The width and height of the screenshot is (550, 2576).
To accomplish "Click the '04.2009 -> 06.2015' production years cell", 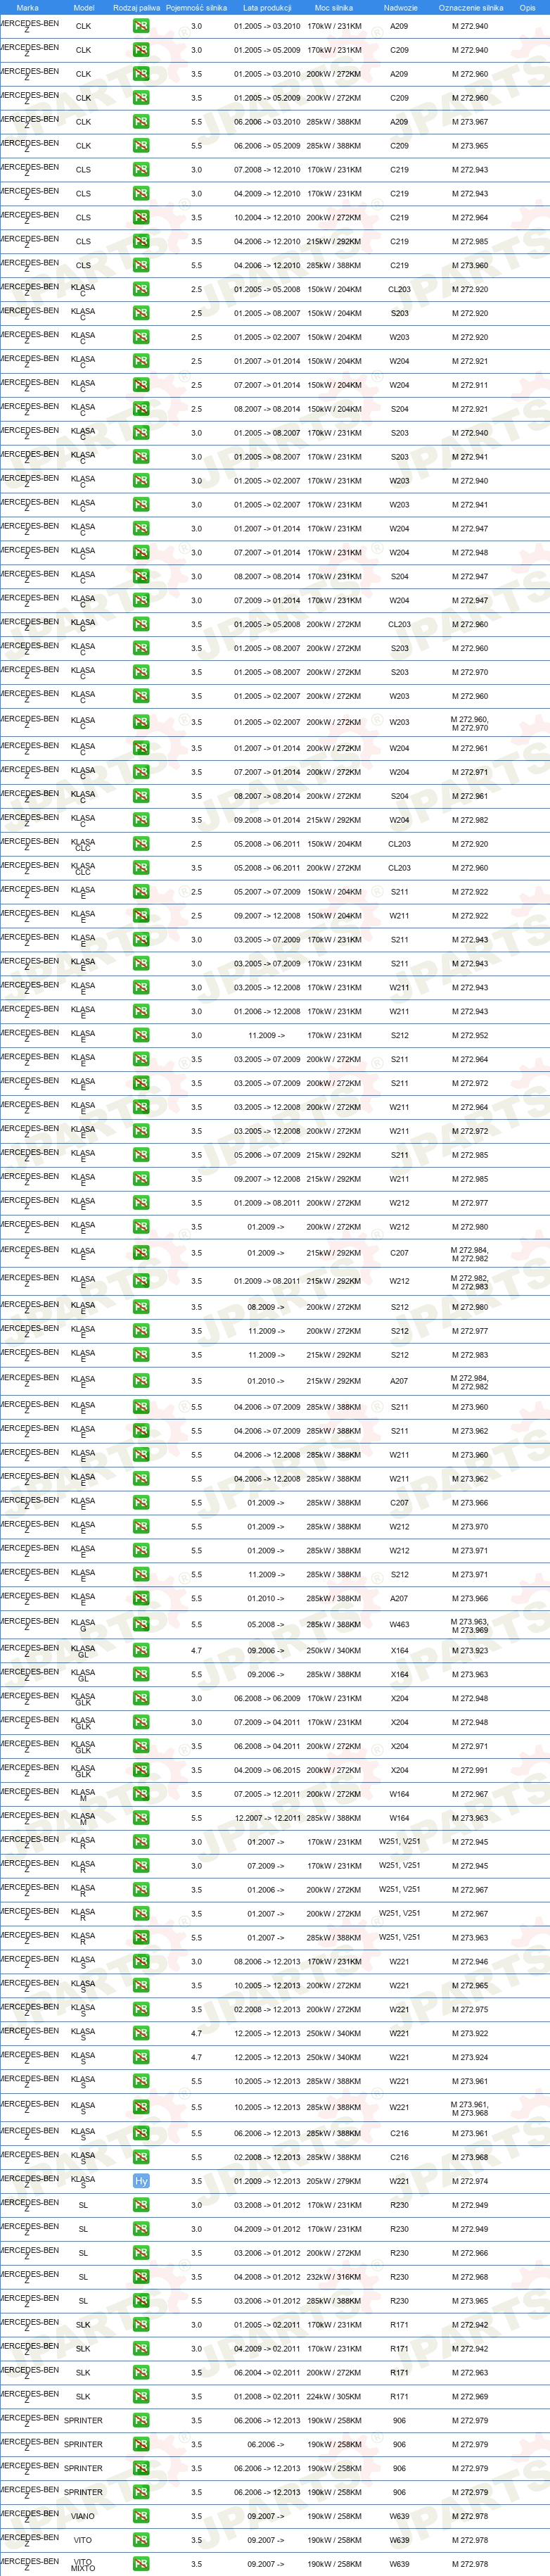I will coord(267,1771).
